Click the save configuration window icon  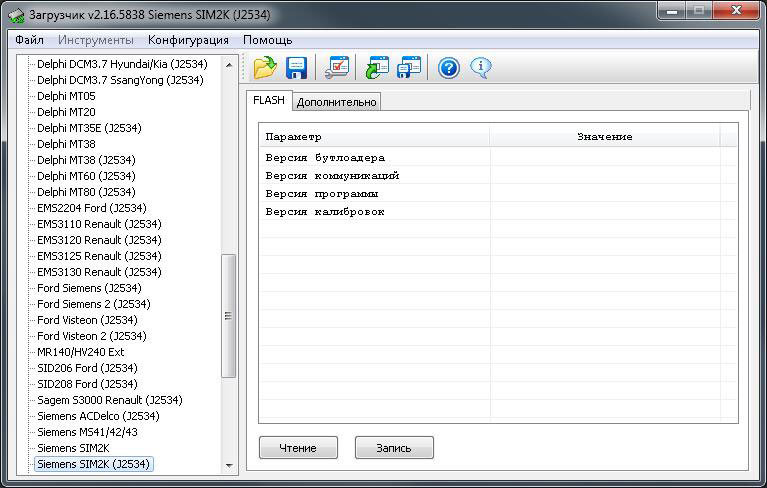click(409, 68)
